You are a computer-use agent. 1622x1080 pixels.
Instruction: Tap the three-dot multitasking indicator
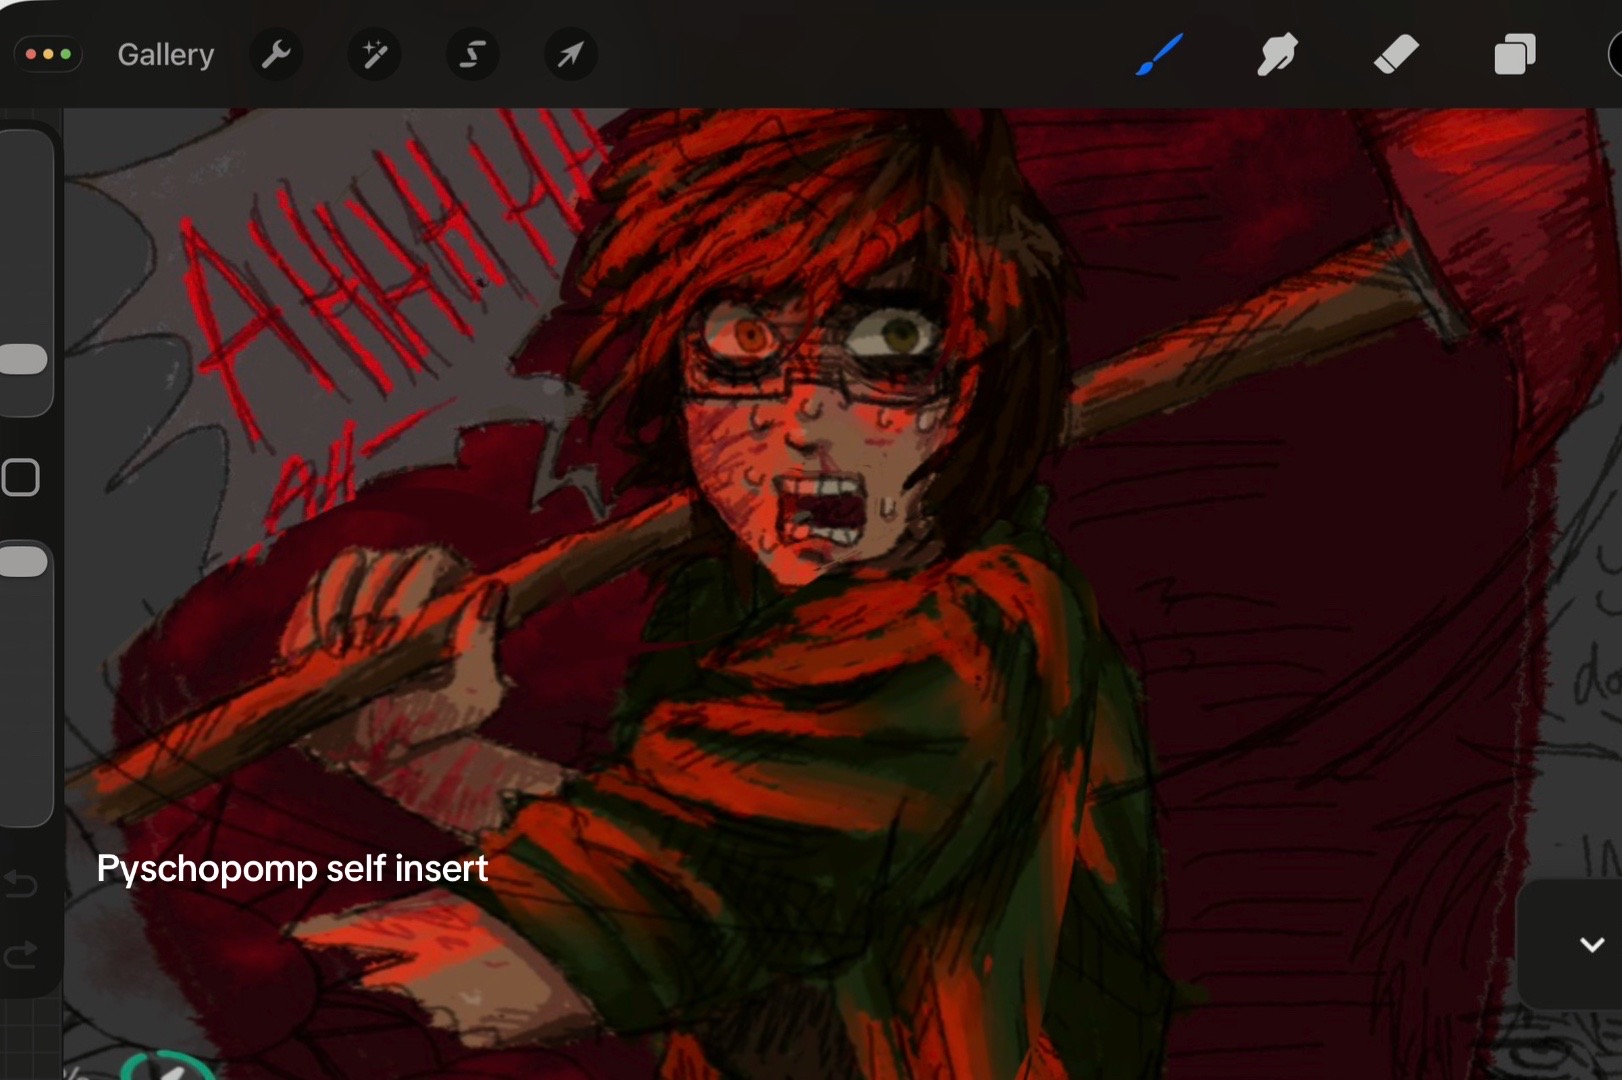48,54
